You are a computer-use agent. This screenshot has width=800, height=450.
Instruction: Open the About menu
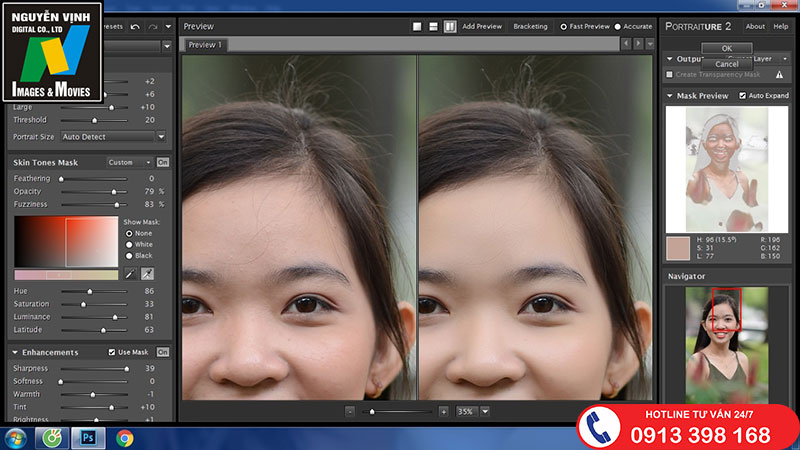point(755,27)
